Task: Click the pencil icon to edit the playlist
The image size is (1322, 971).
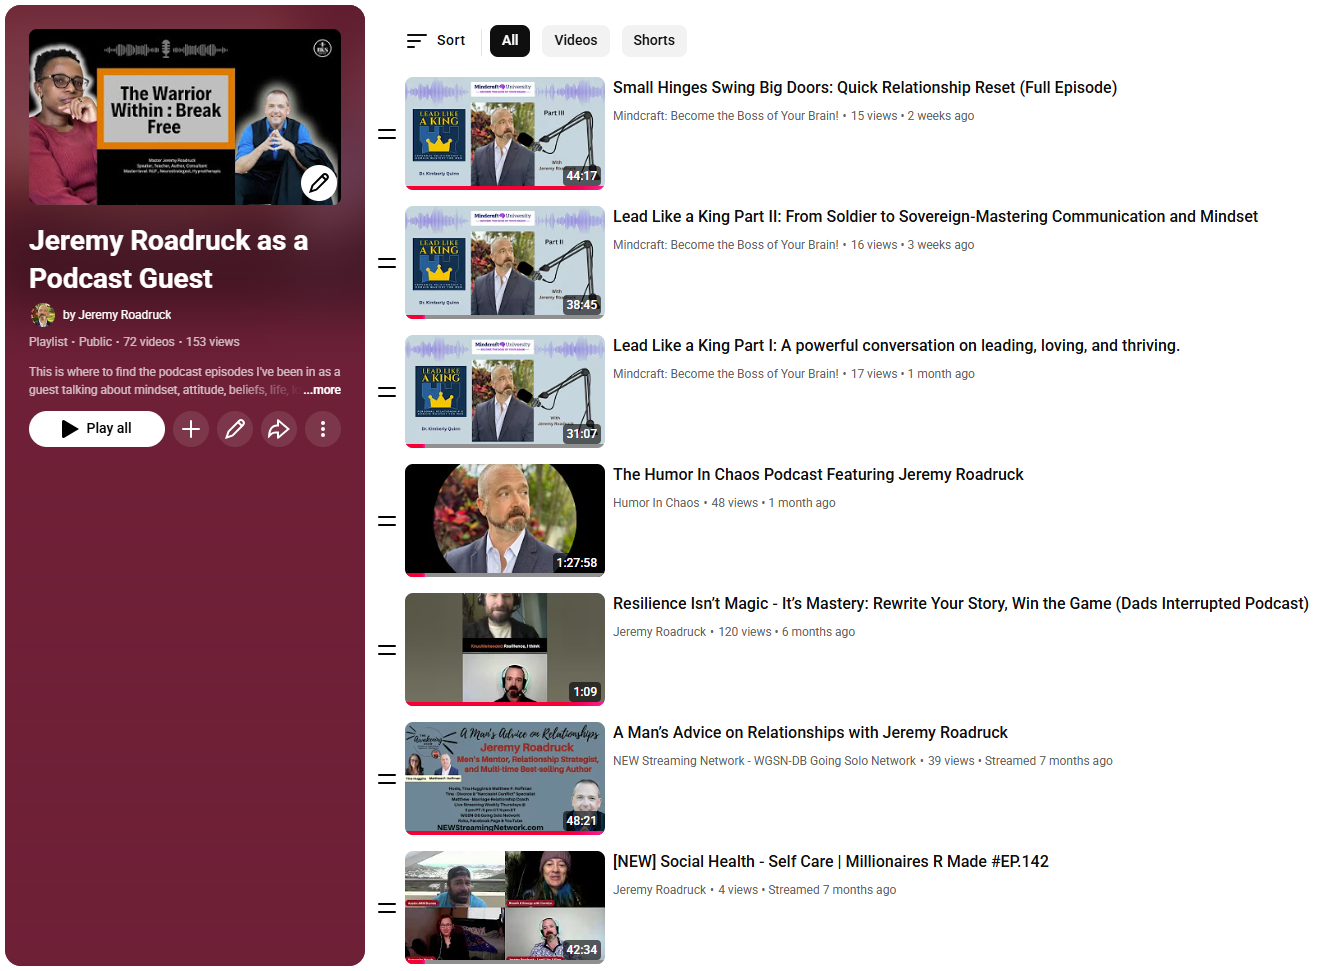Action: [x=235, y=429]
